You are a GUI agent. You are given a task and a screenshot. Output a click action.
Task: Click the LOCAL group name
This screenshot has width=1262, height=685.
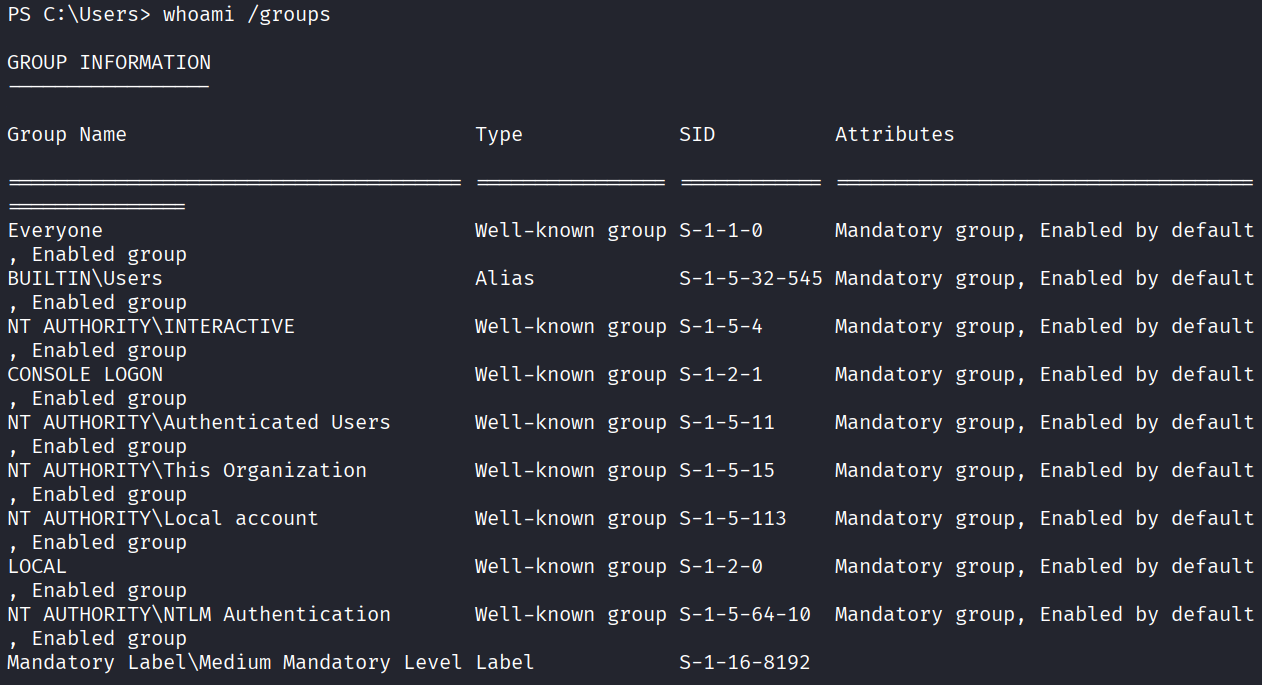click(37, 567)
